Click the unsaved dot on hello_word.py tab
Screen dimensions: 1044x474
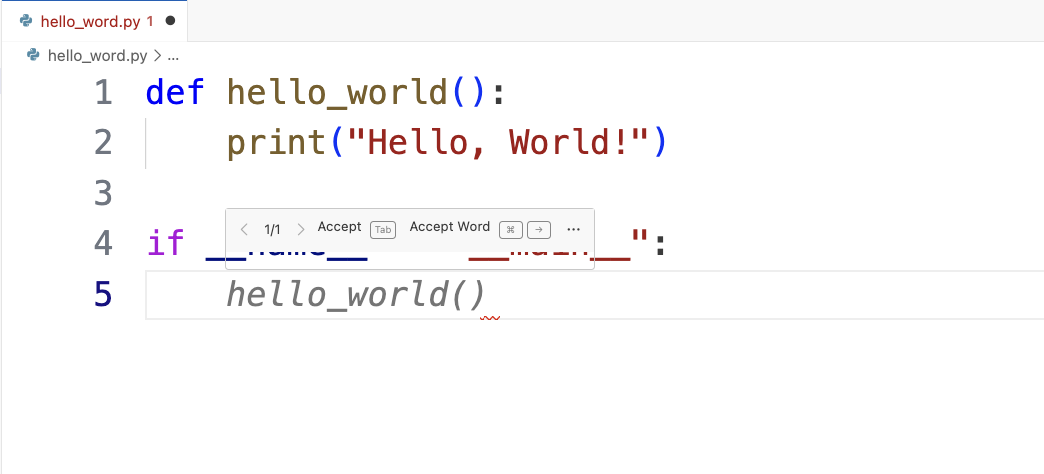click(x=170, y=21)
